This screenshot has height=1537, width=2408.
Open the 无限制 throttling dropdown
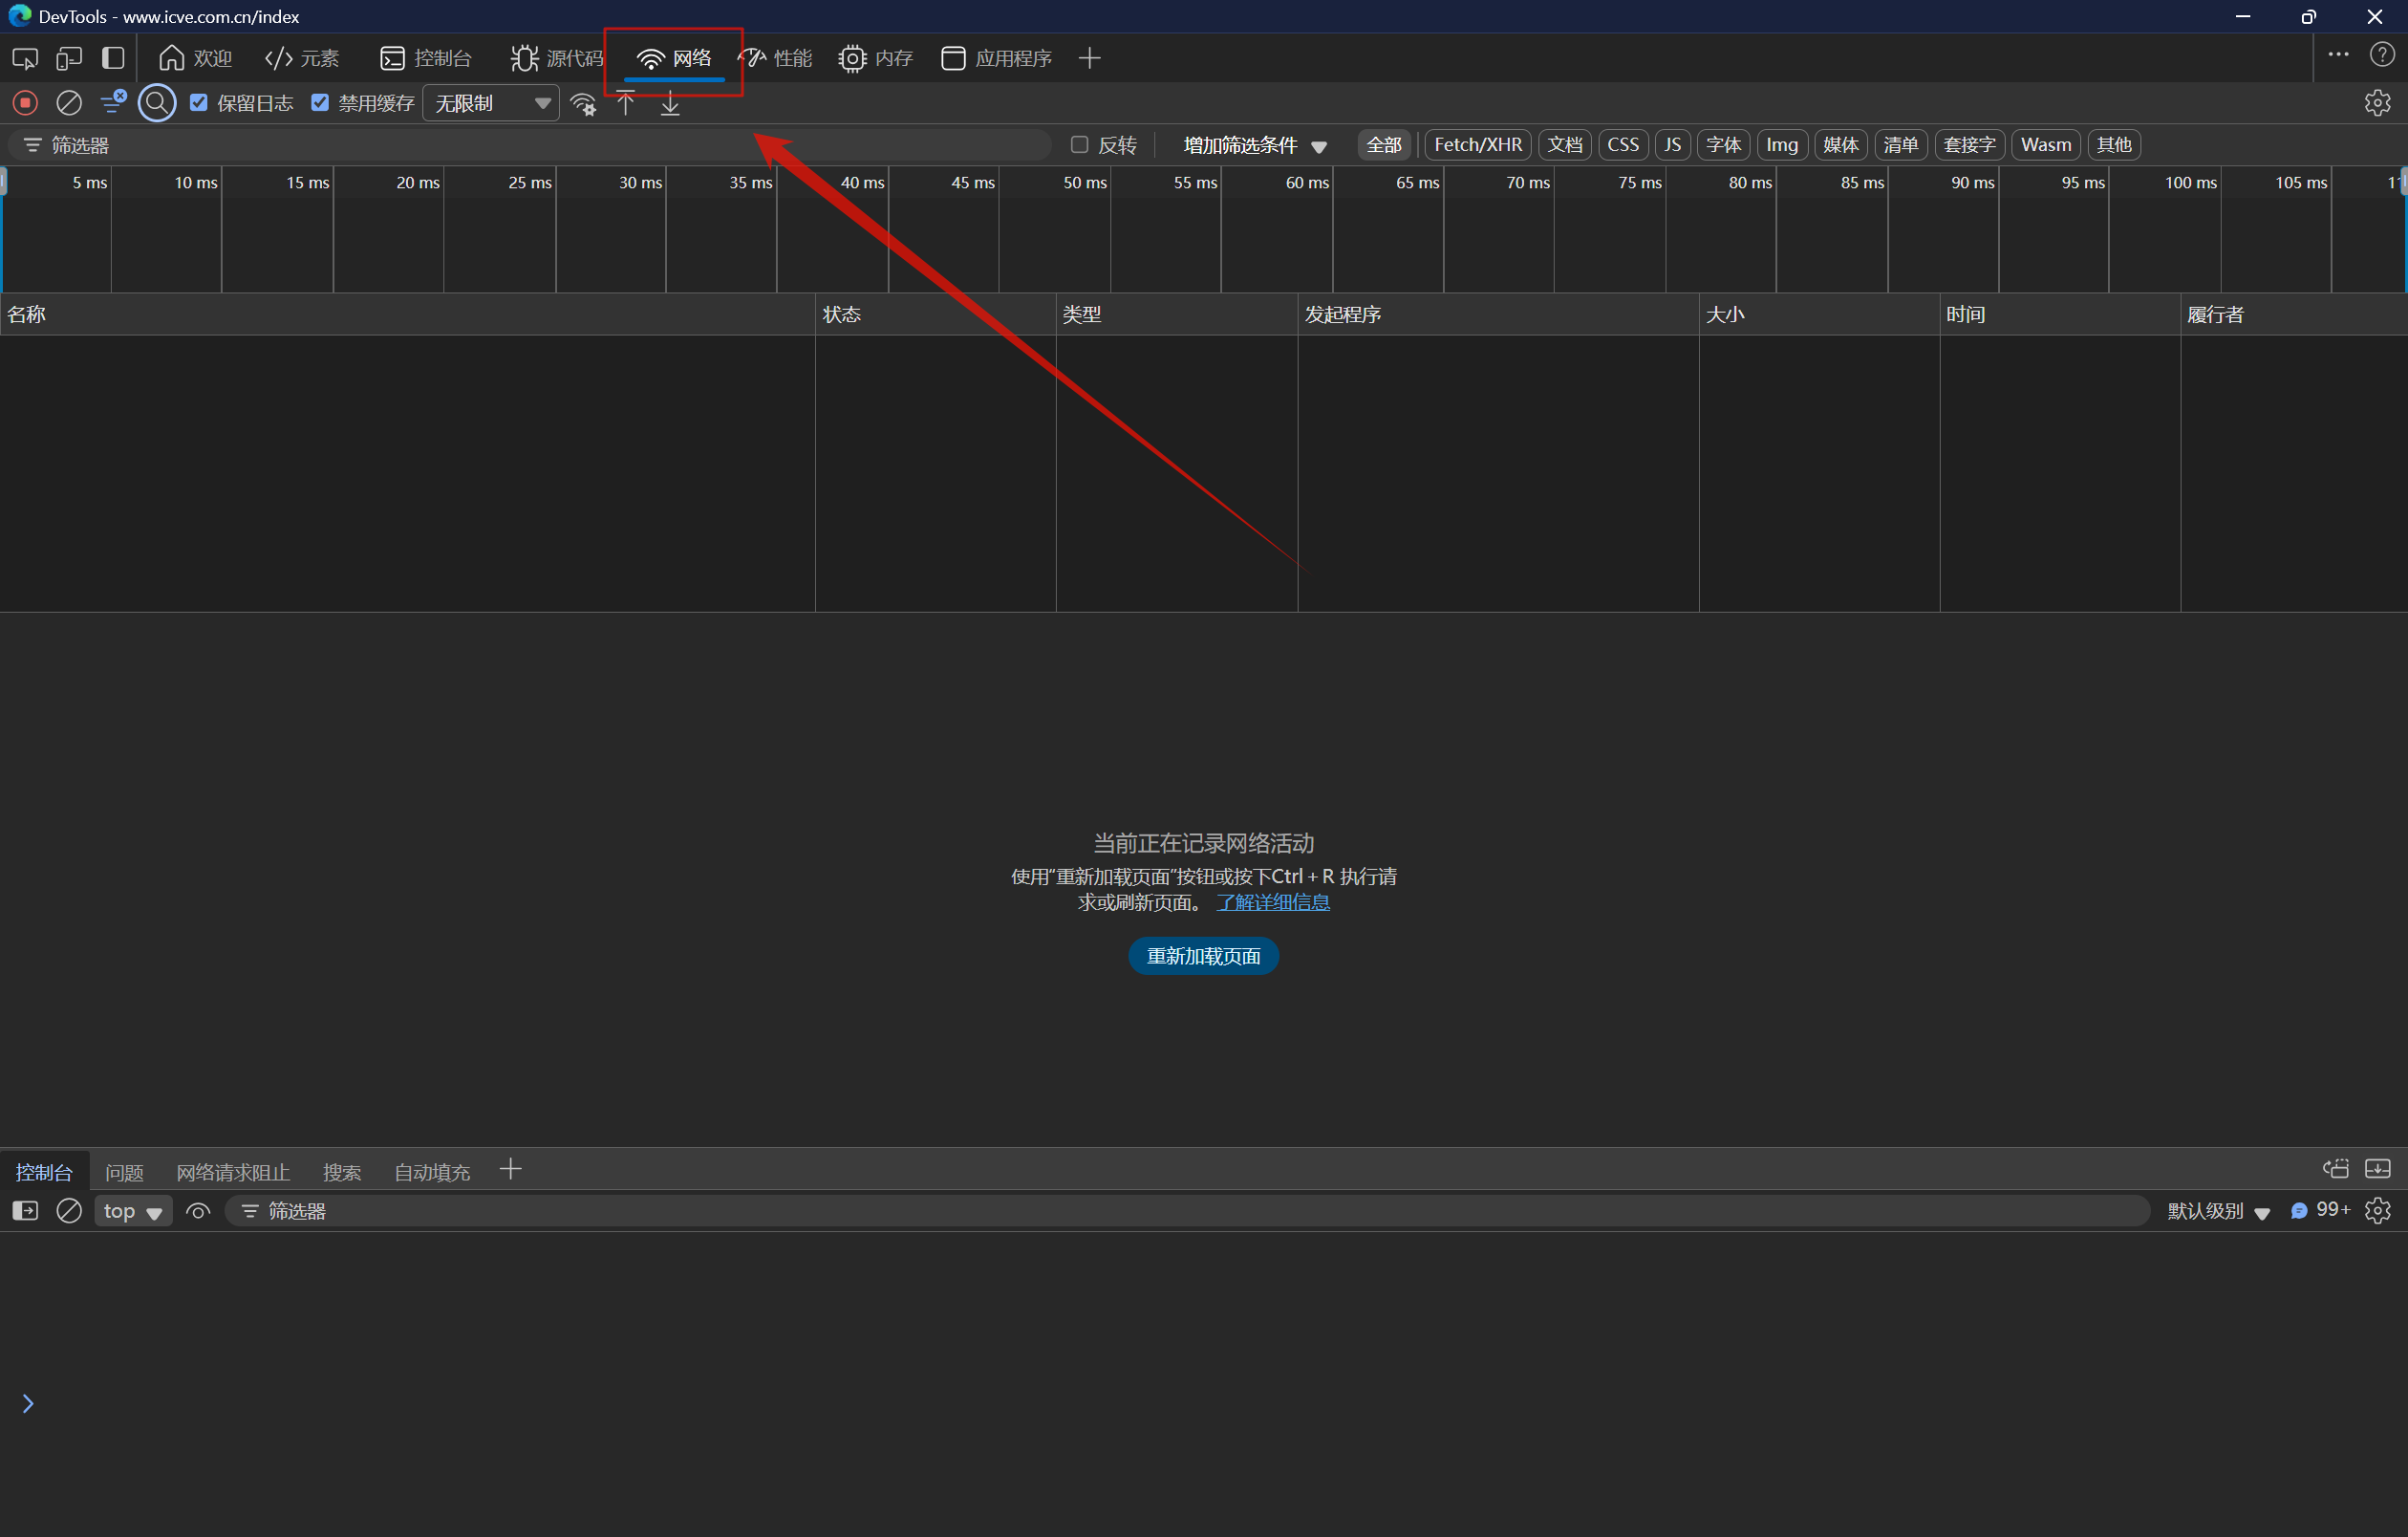[491, 103]
